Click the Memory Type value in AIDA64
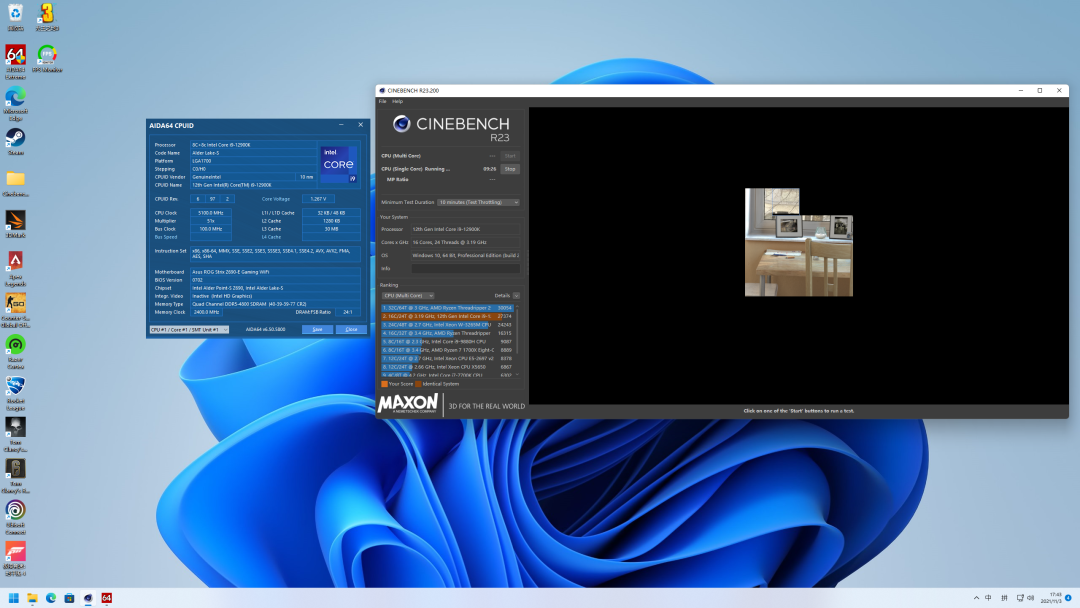The height and width of the screenshot is (608, 1080). tap(275, 304)
